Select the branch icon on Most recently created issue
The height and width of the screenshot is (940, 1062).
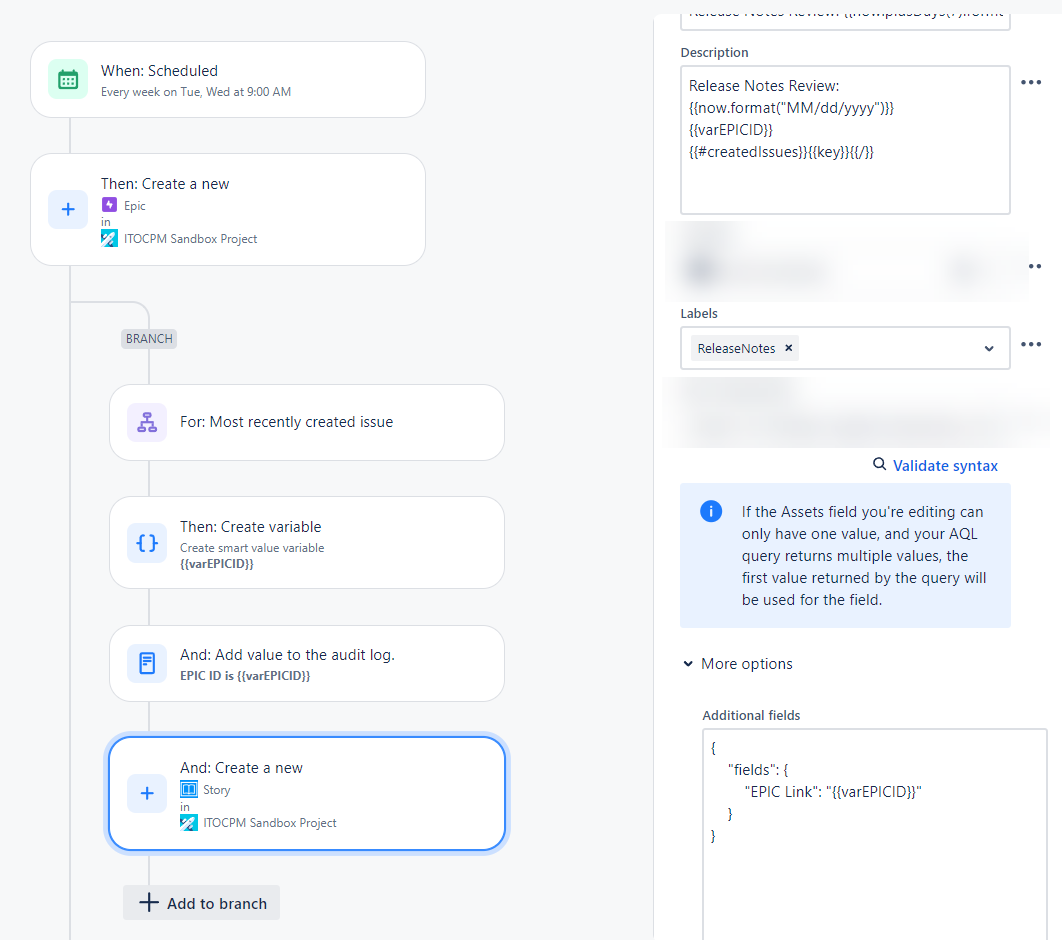[x=147, y=422]
